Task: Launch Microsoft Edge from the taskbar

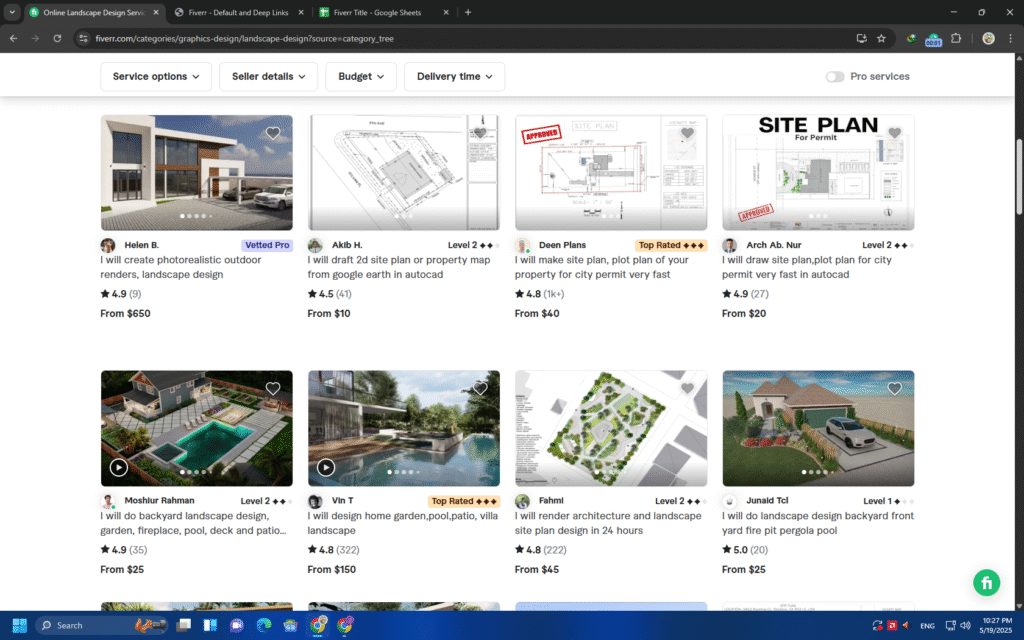Action: click(x=264, y=625)
